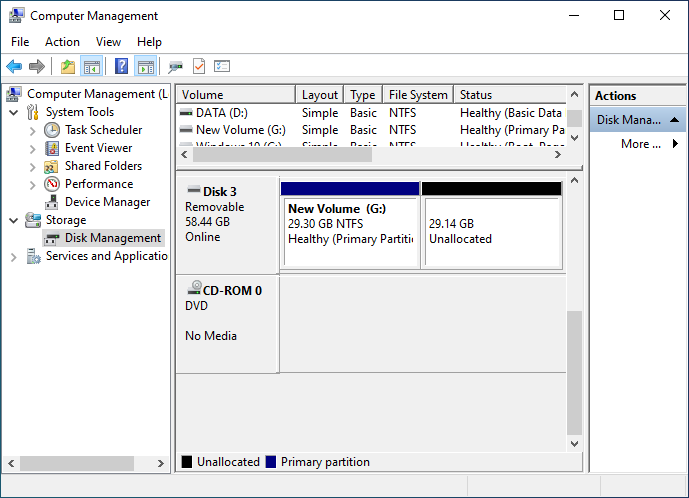Open the File menu
Image resolution: width=689 pixels, height=498 pixels.
tap(20, 42)
